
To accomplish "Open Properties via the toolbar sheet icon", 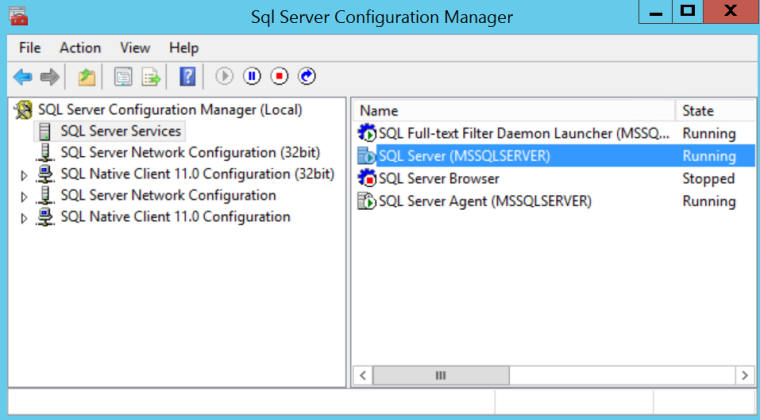I will [x=123, y=77].
